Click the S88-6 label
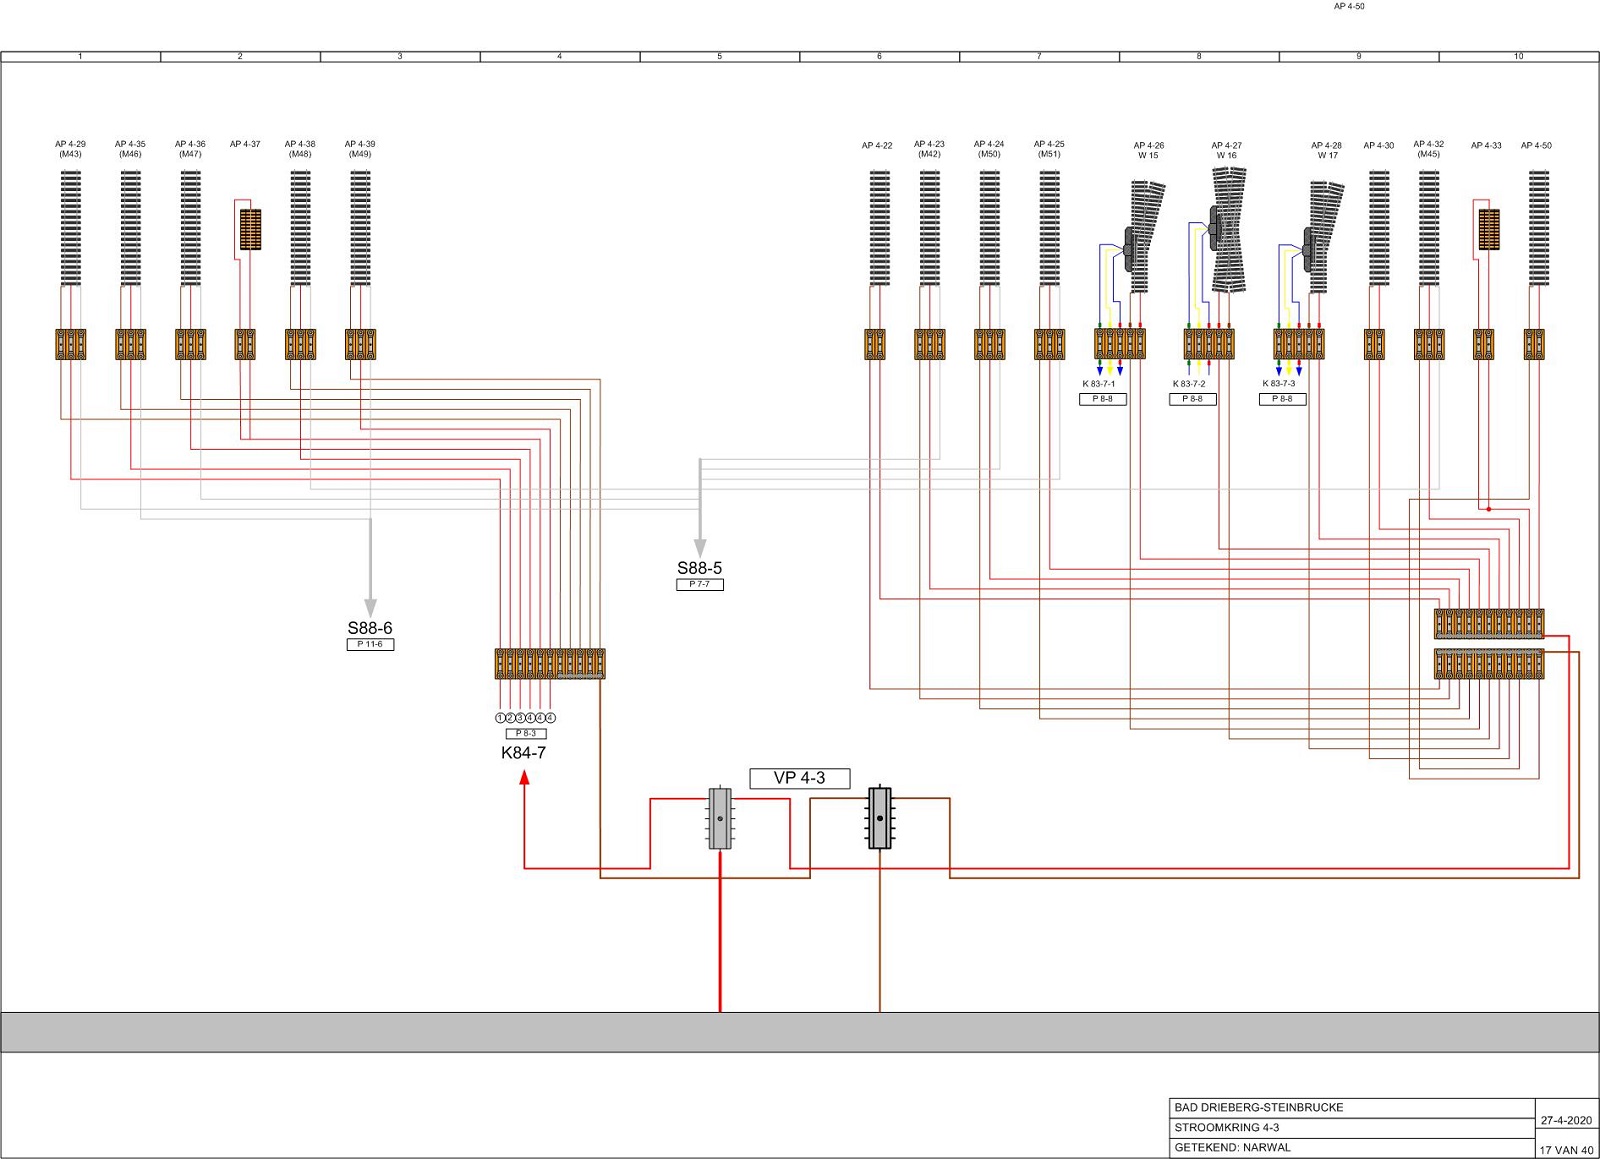The height and width of the screenshot is (1159, 1600). pyautogui.click(x=370, y=628)
